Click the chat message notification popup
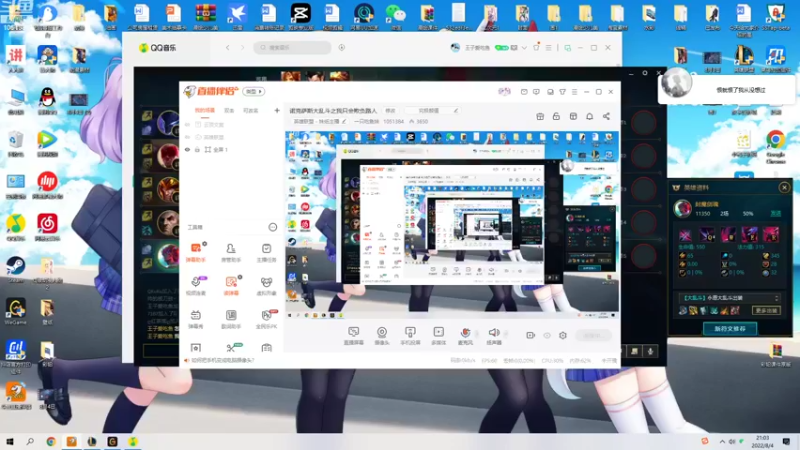Screen dimensions: 800x450 coord(727,89)
